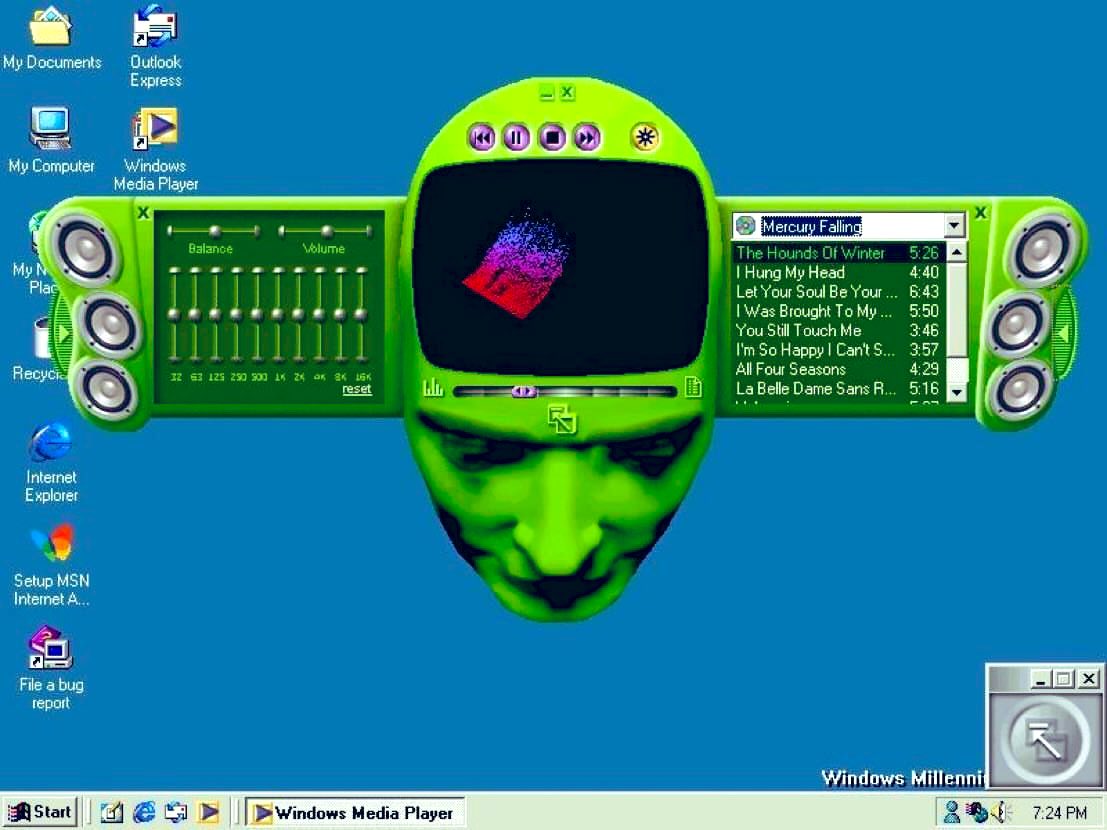Image resolution: width=1107 pixels, height=830 pixels.
Task: Select I Hung My Head track
Action: pyautogui.click(x=837, y=272)
